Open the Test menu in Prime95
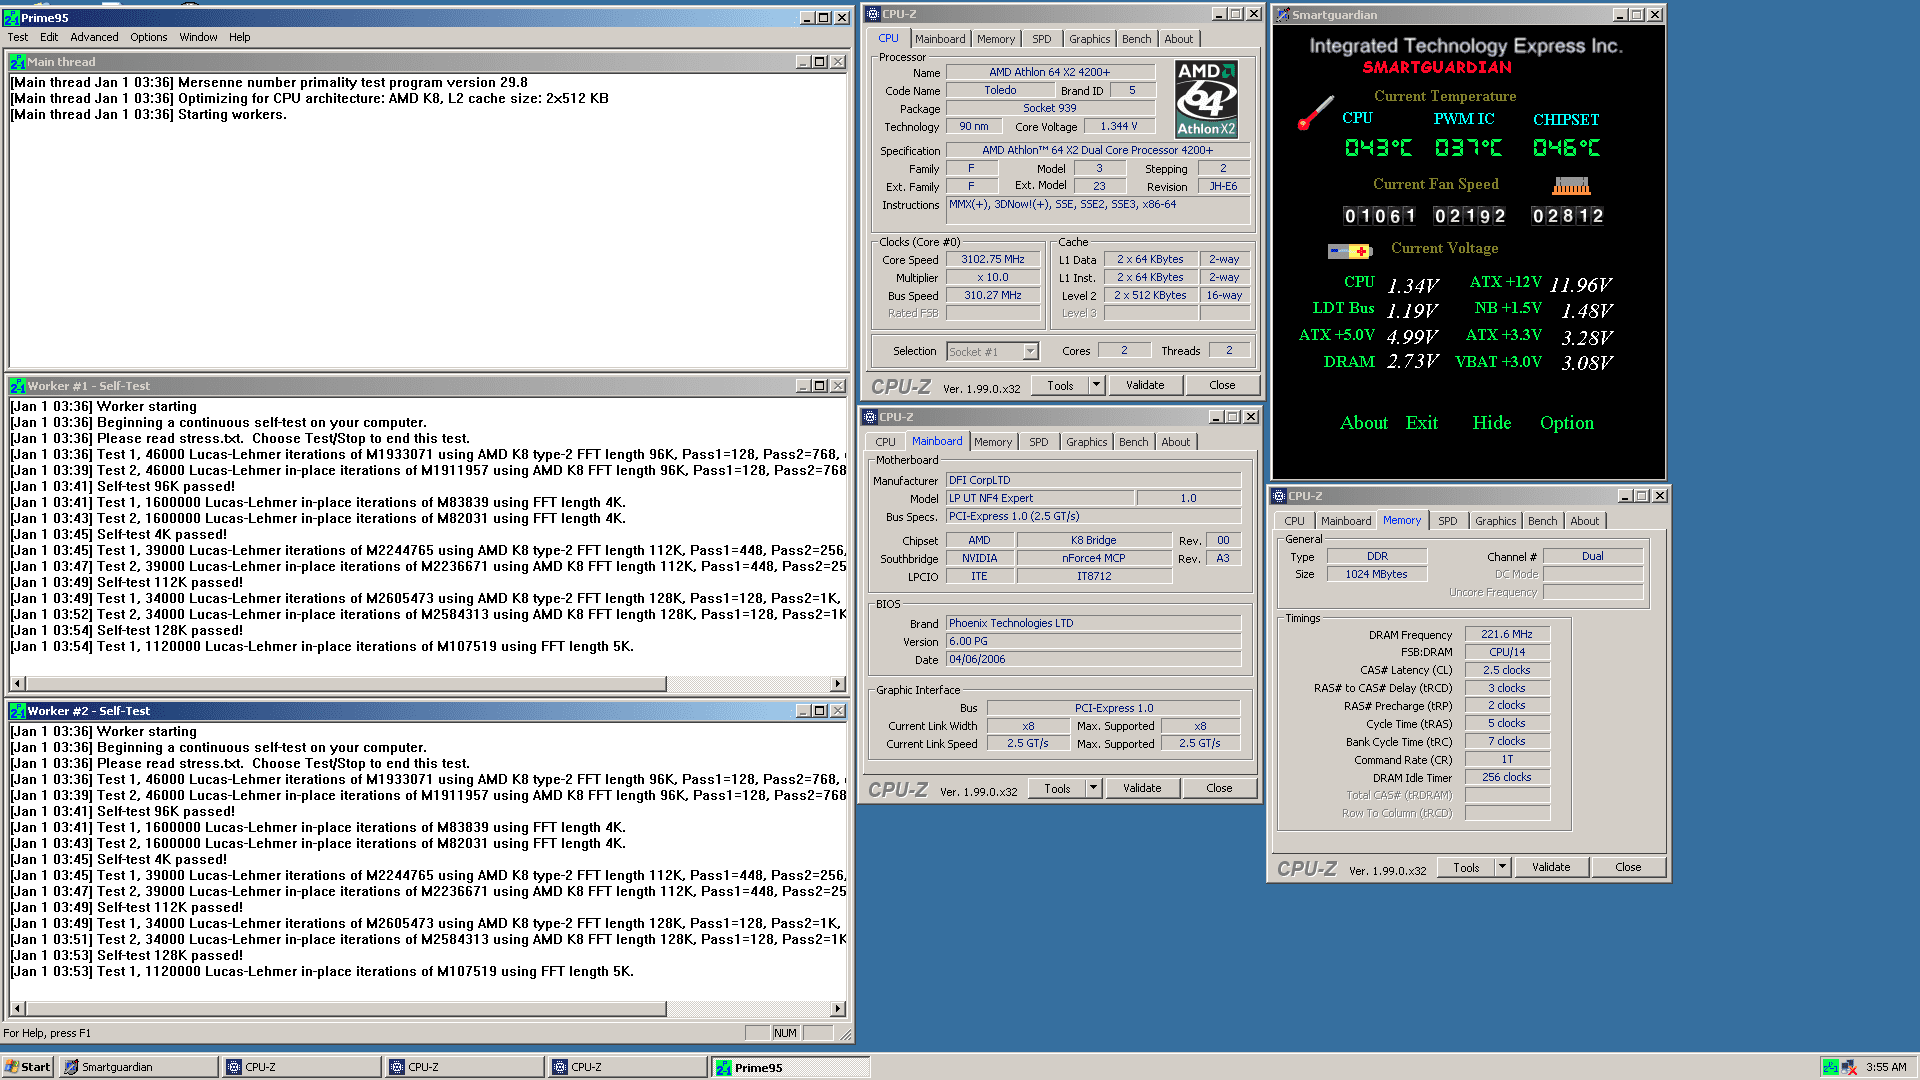This screenshot has height=1080, width=1920. tap(18, 37)
